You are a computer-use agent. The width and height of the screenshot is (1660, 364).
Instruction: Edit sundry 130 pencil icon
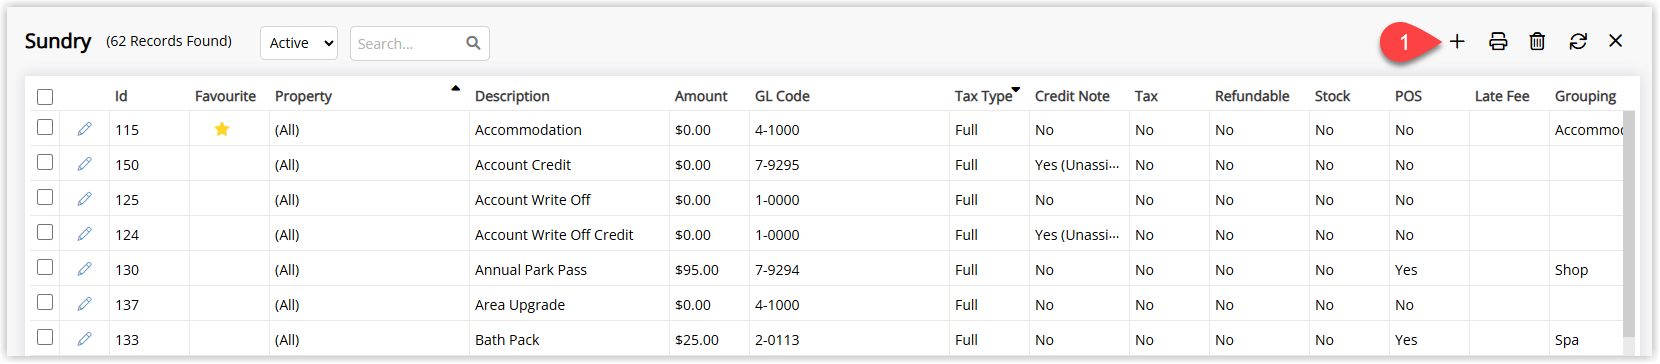point(84,269)
